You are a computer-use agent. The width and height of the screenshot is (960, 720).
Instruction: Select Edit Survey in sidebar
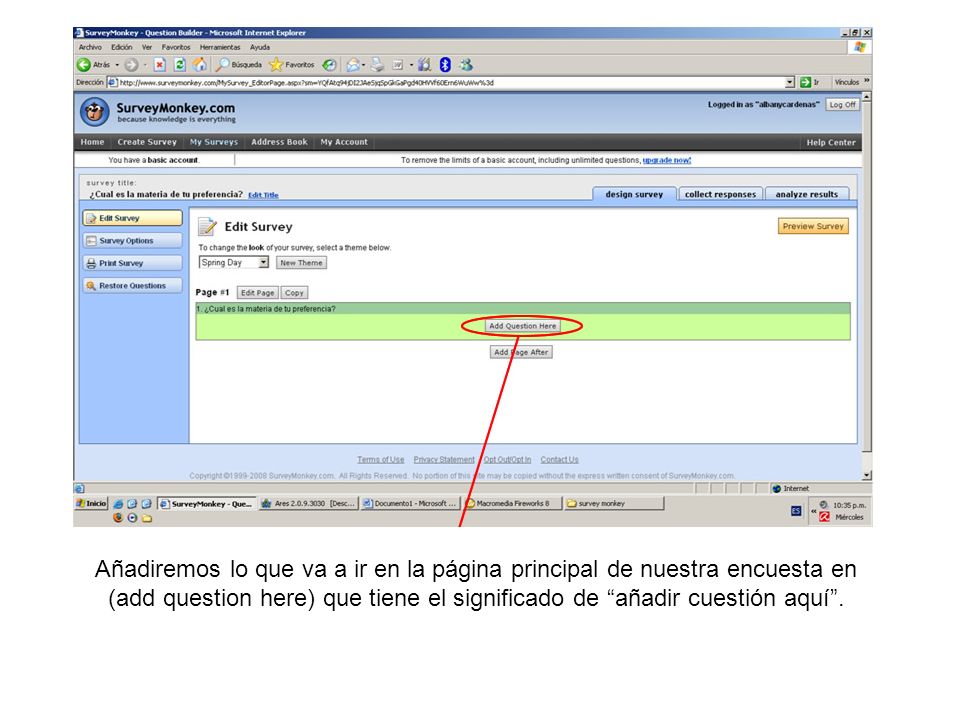[132, 218]
